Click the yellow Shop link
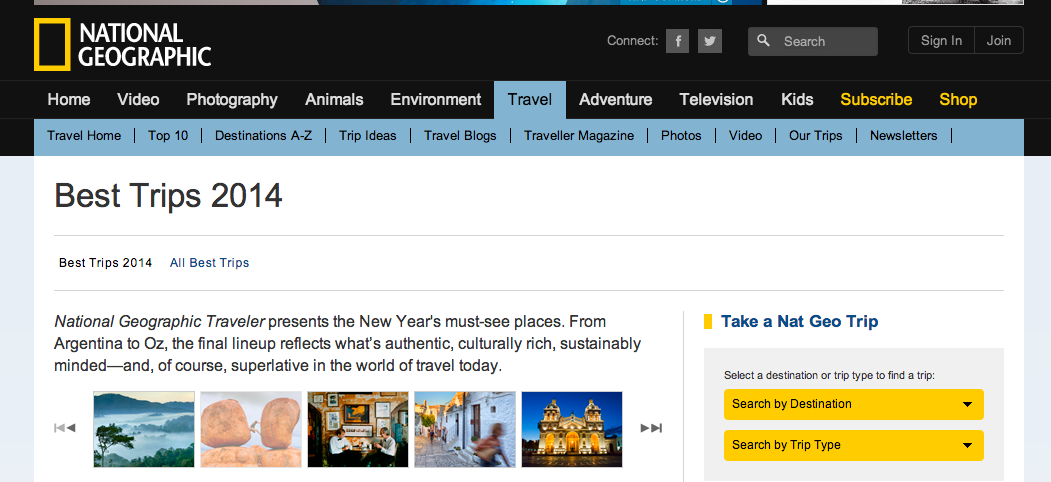 (958, 100)
